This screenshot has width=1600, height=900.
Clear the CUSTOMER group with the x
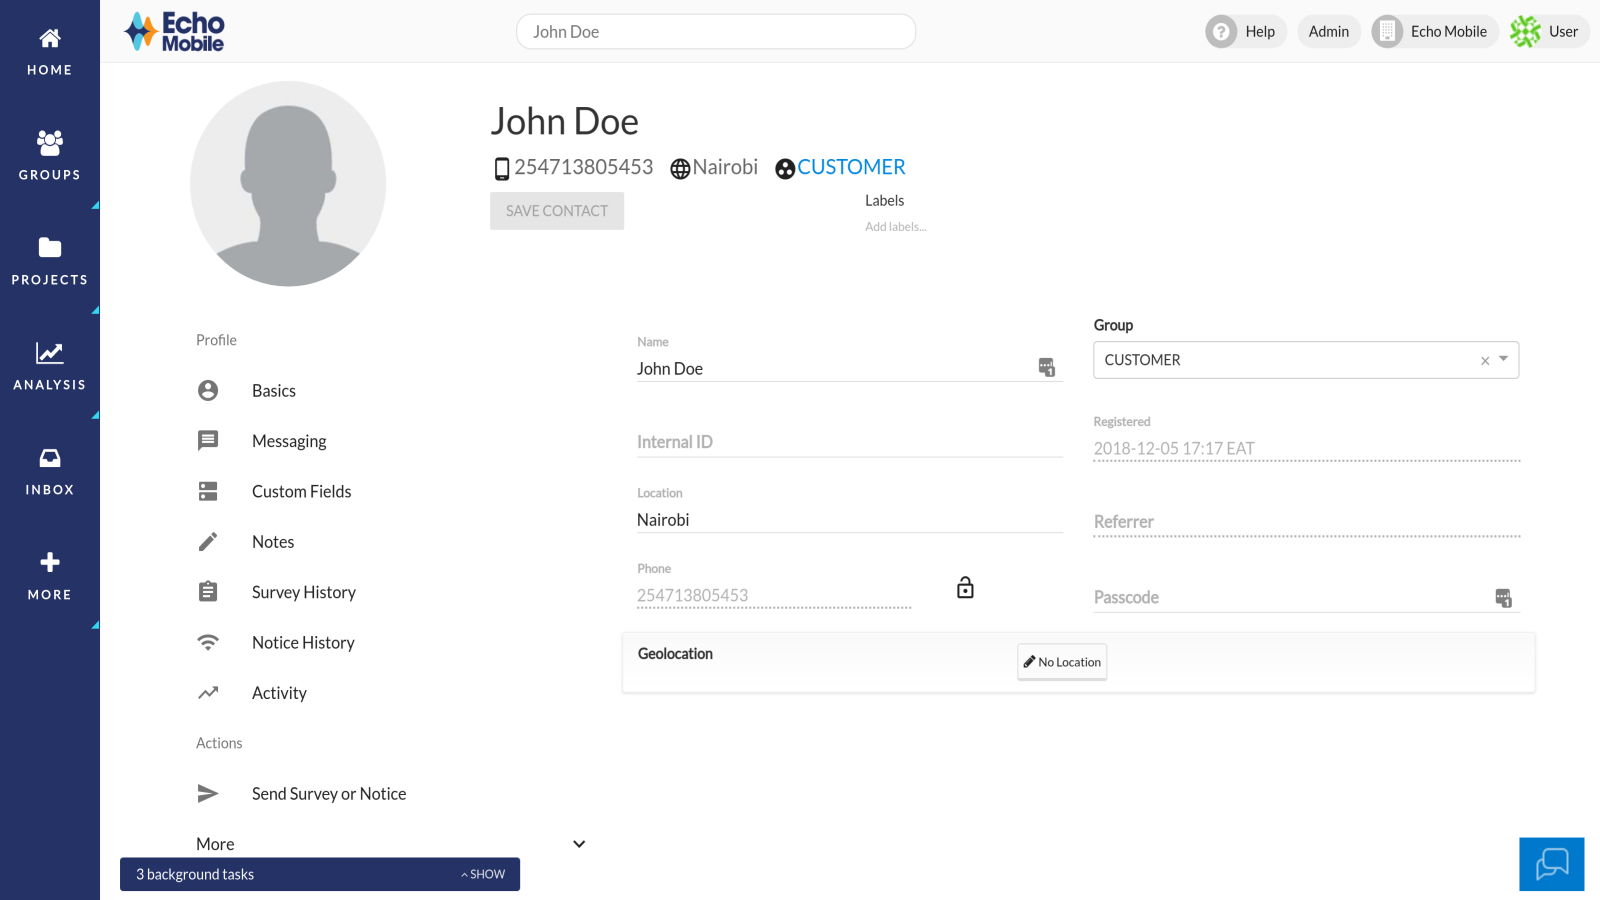(1484, 360)
